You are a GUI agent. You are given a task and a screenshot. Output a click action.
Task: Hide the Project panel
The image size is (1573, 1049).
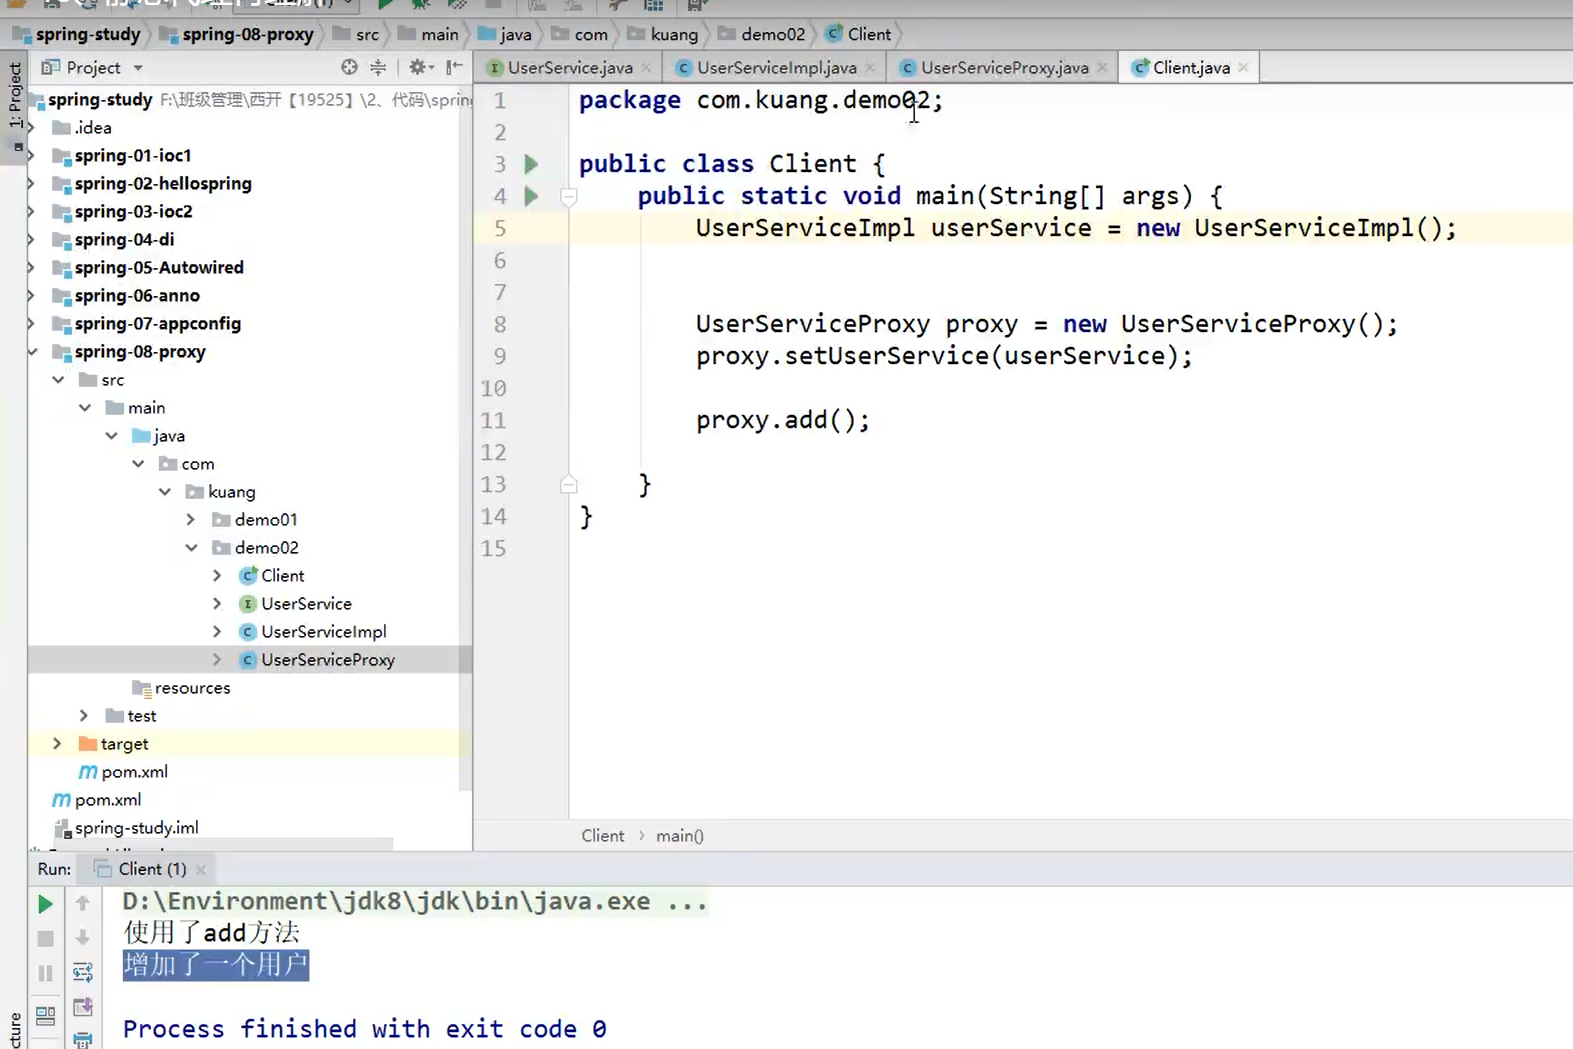coord(454,67)
